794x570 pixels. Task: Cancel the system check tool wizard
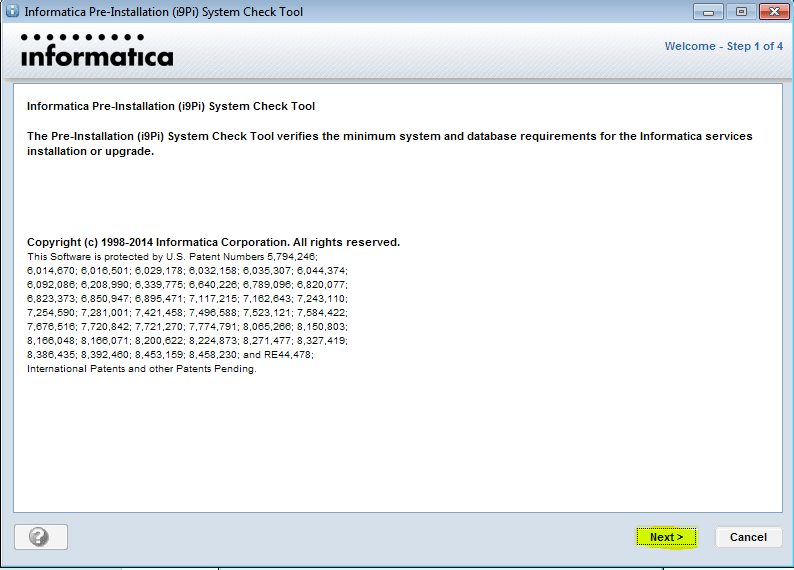click(x=748, y=537)
